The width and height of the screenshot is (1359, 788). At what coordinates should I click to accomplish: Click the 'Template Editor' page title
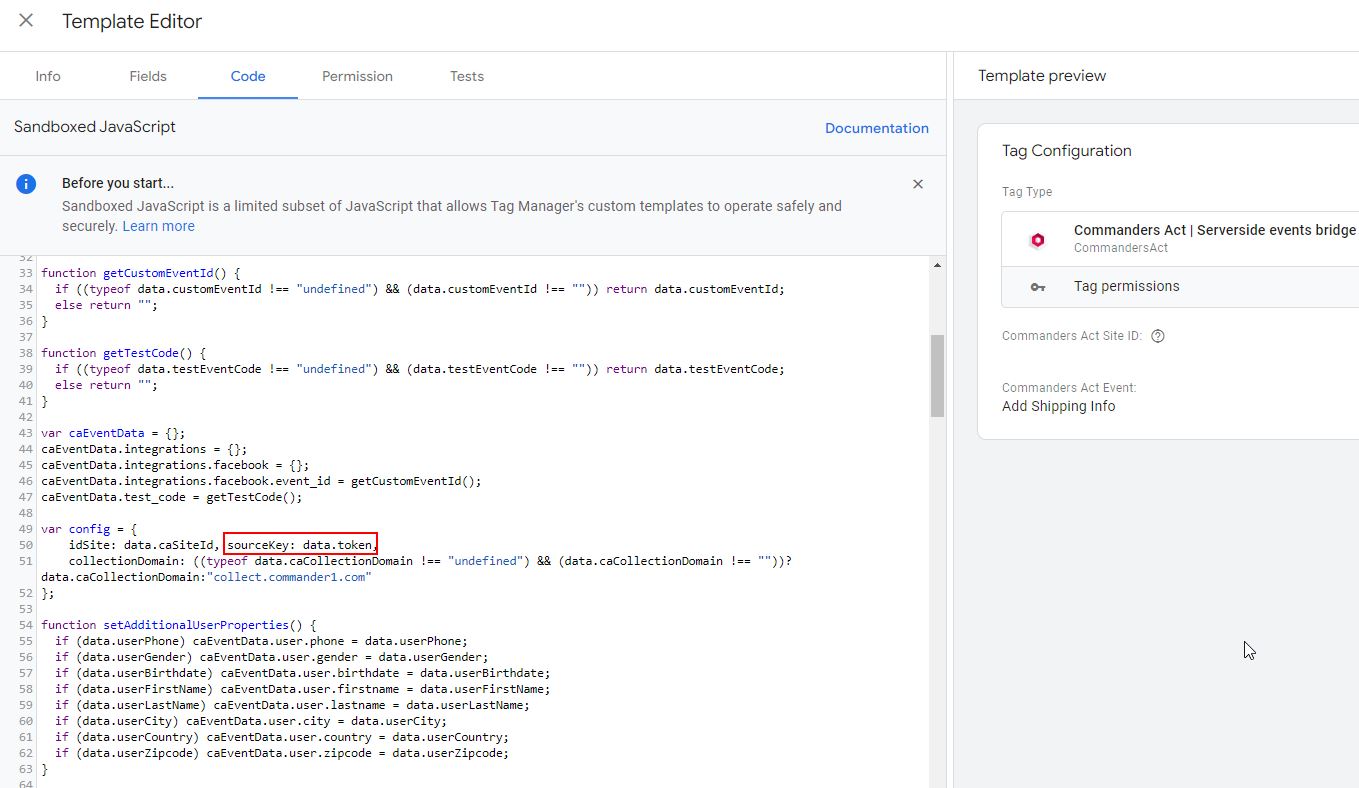(132, 21)
